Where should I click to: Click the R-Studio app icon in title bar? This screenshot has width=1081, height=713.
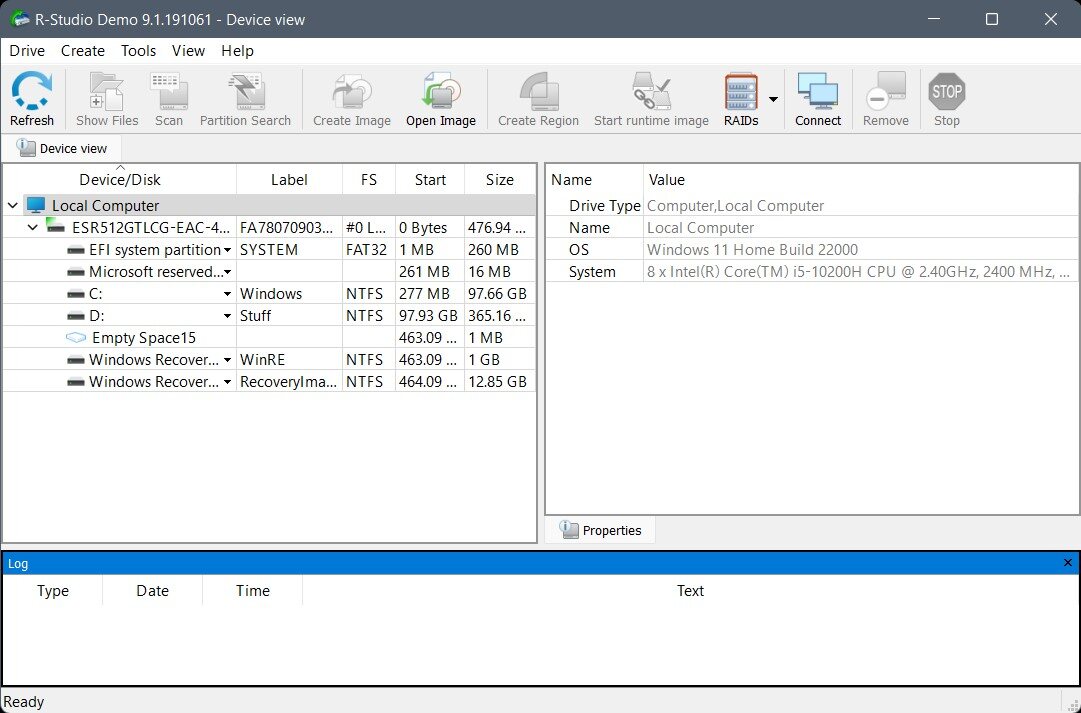pos(19,19)
